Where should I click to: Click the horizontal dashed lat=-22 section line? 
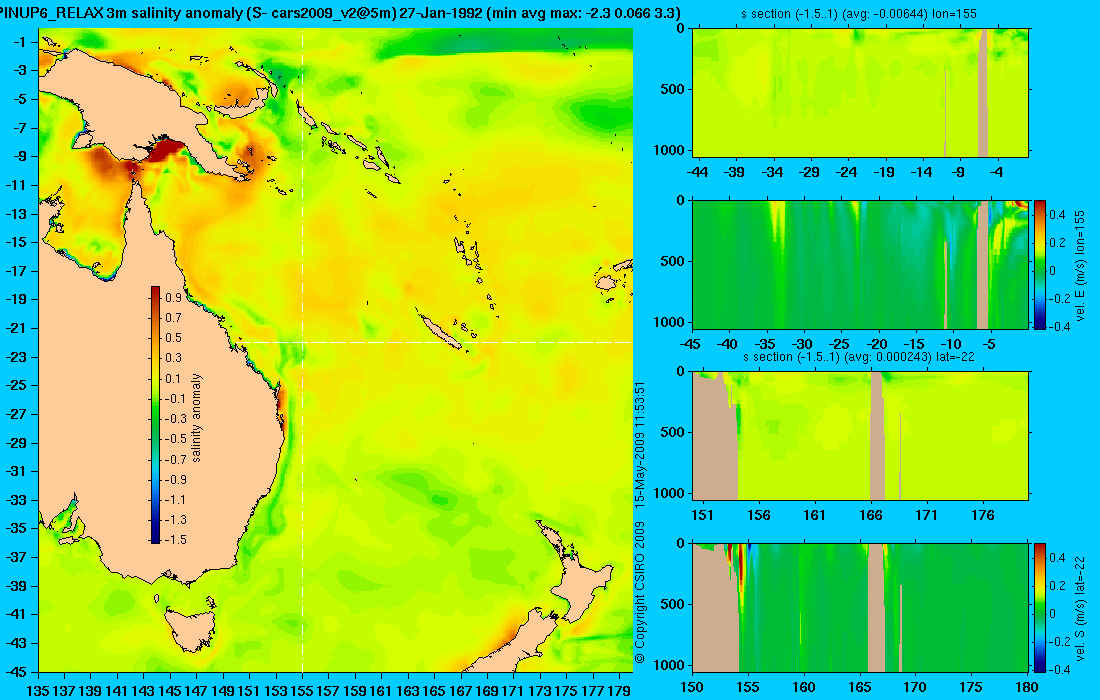(435, 342)
